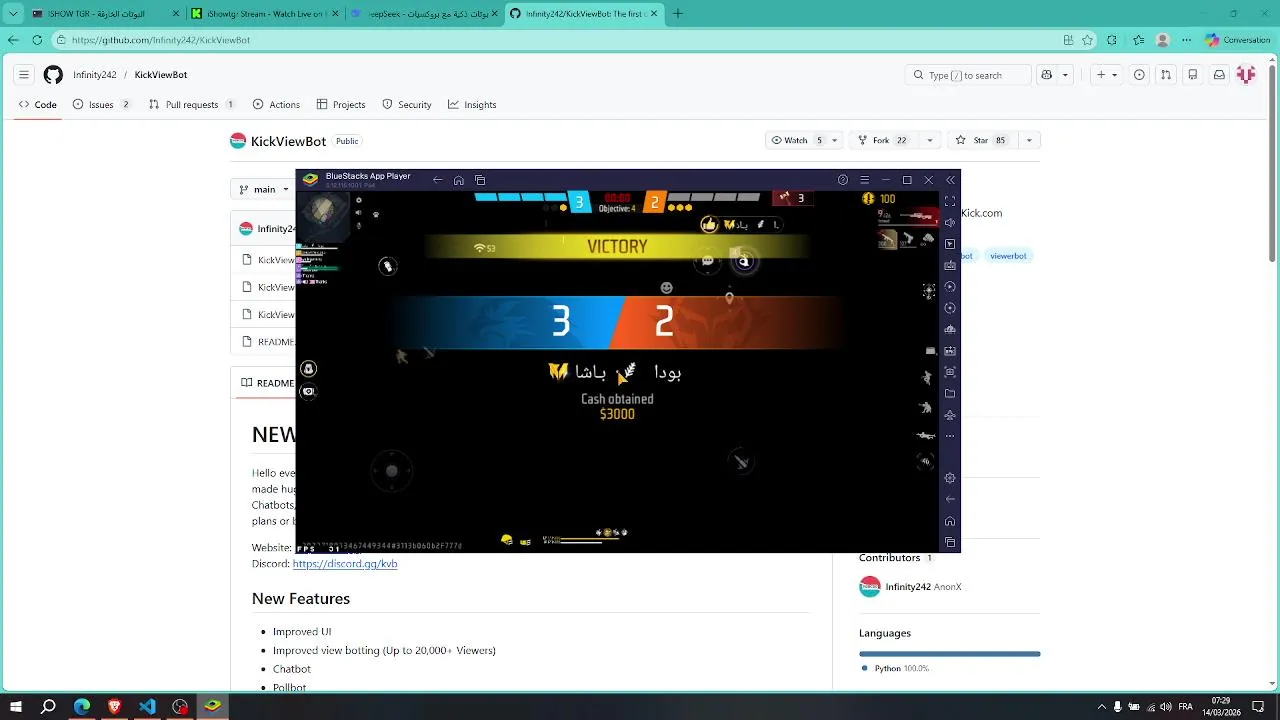Expand the Star lists dropdown arrow
Image resolution: width=1280 pixels, height=720 pixels.
point(1028,141)
